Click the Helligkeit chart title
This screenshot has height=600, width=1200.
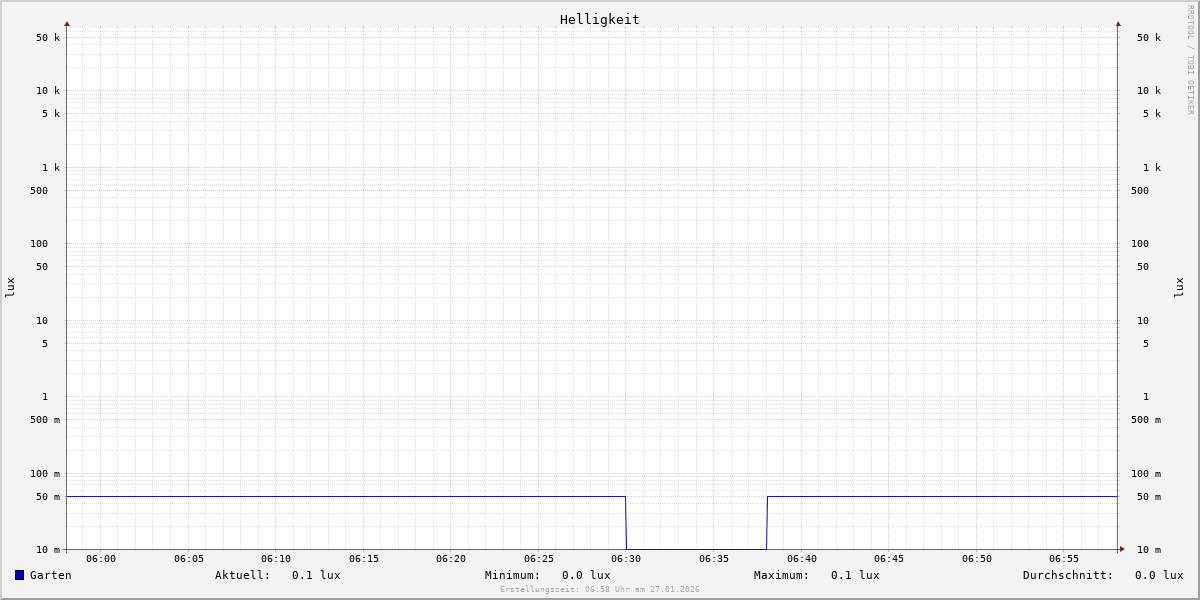click(x=599, y=19)
